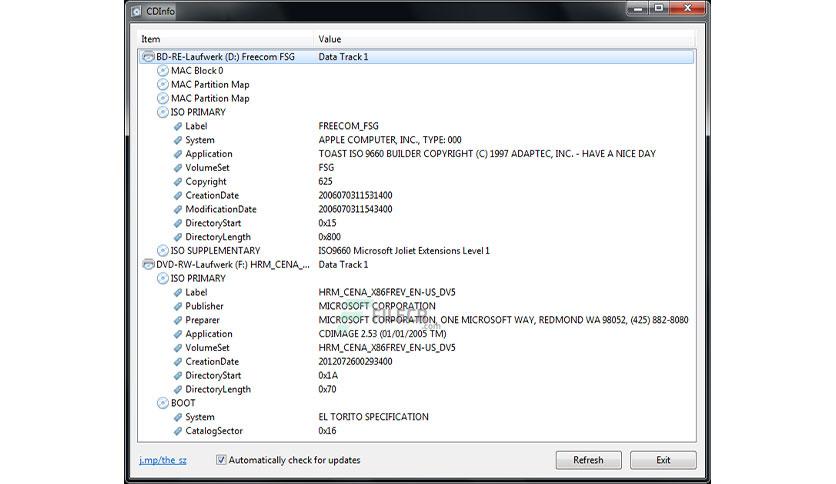Open the j.mp/the_sz link
This screenshot has width=836, height=484.
[x=163, y=460]
